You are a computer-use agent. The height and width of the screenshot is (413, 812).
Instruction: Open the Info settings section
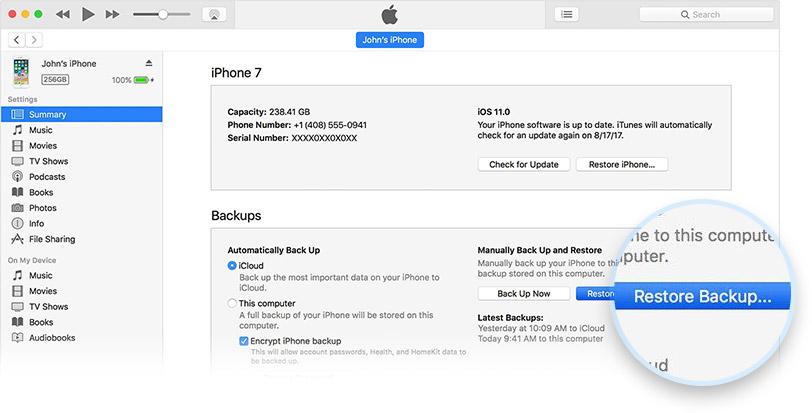[81, 223]
